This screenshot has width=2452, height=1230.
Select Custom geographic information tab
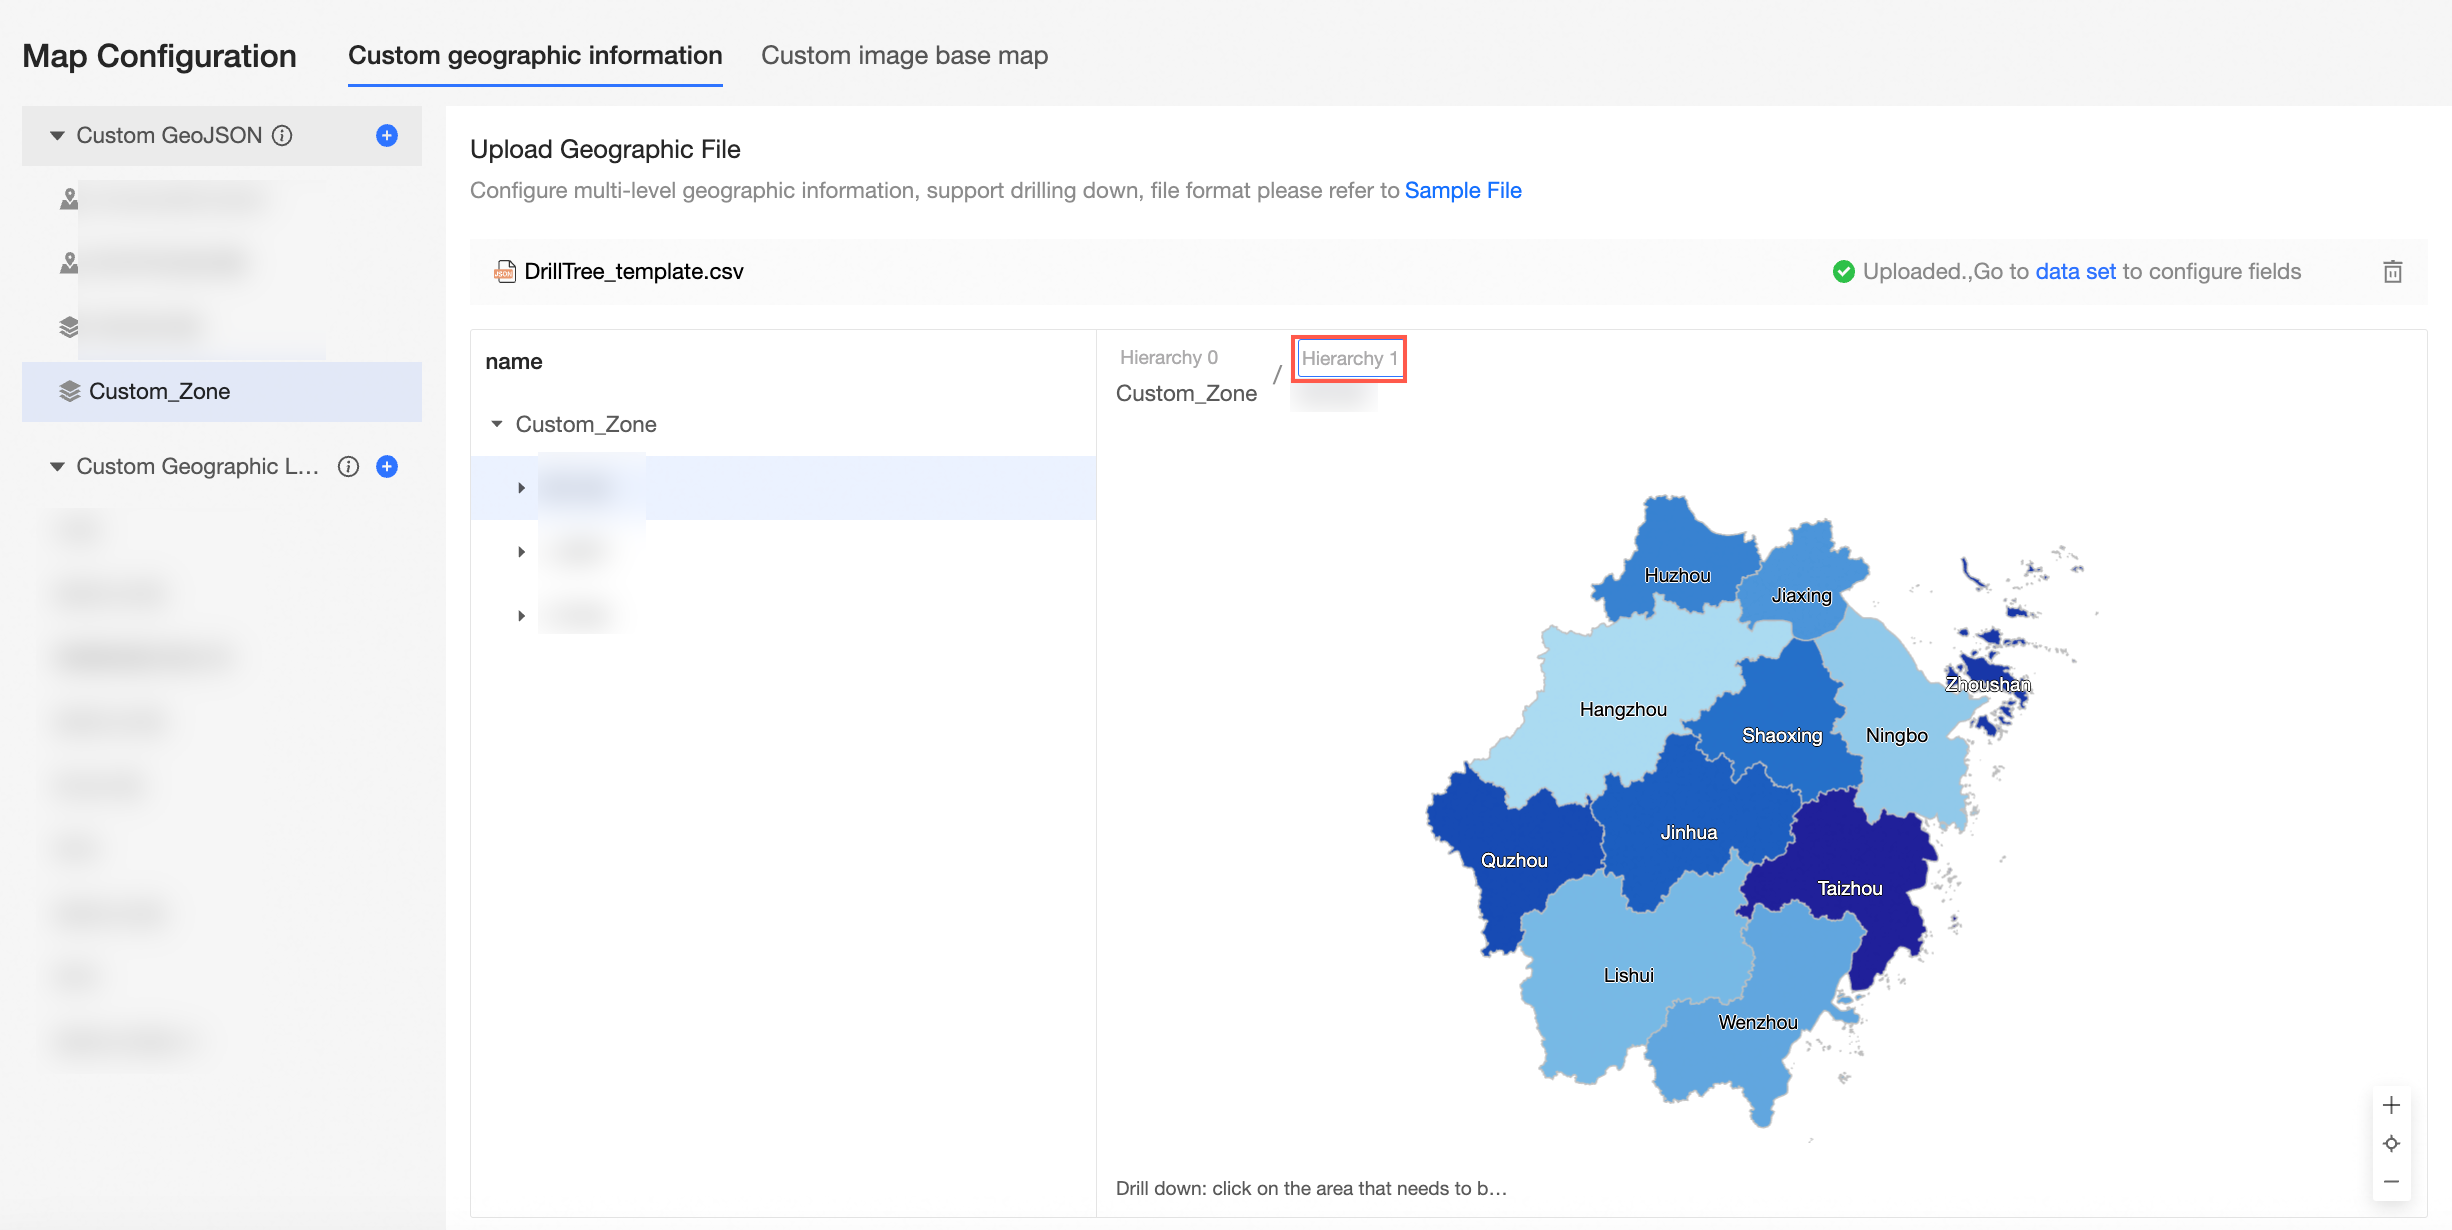(x=535, y=55)
